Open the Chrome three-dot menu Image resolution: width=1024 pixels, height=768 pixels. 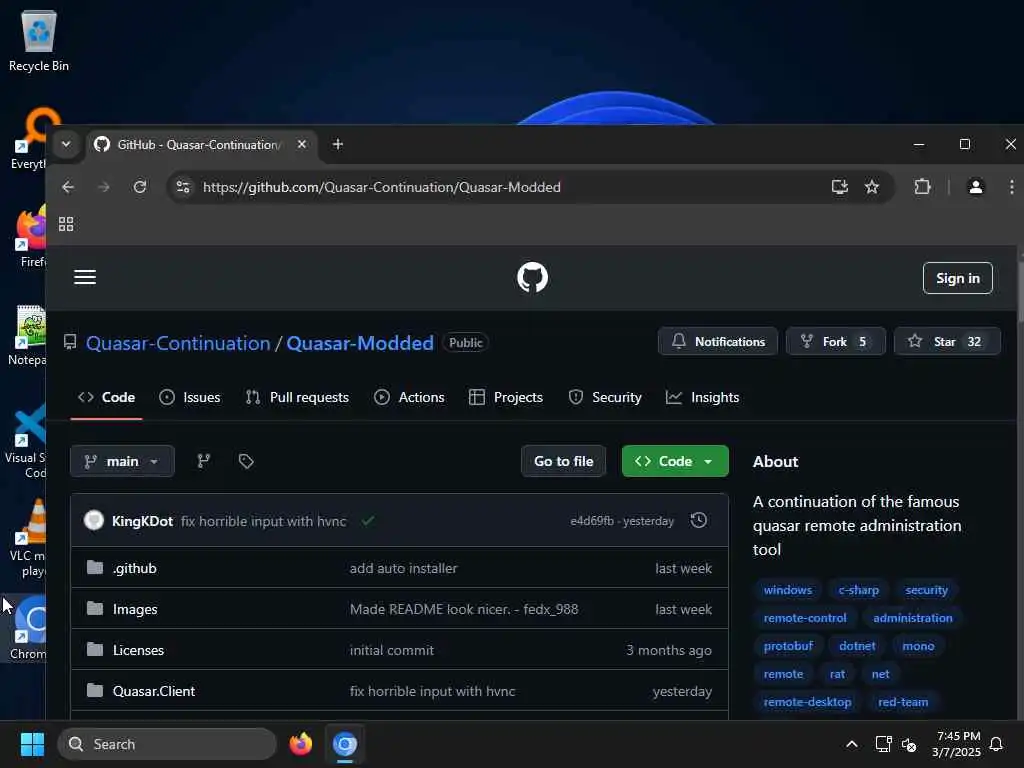(x=1012, y=187)
